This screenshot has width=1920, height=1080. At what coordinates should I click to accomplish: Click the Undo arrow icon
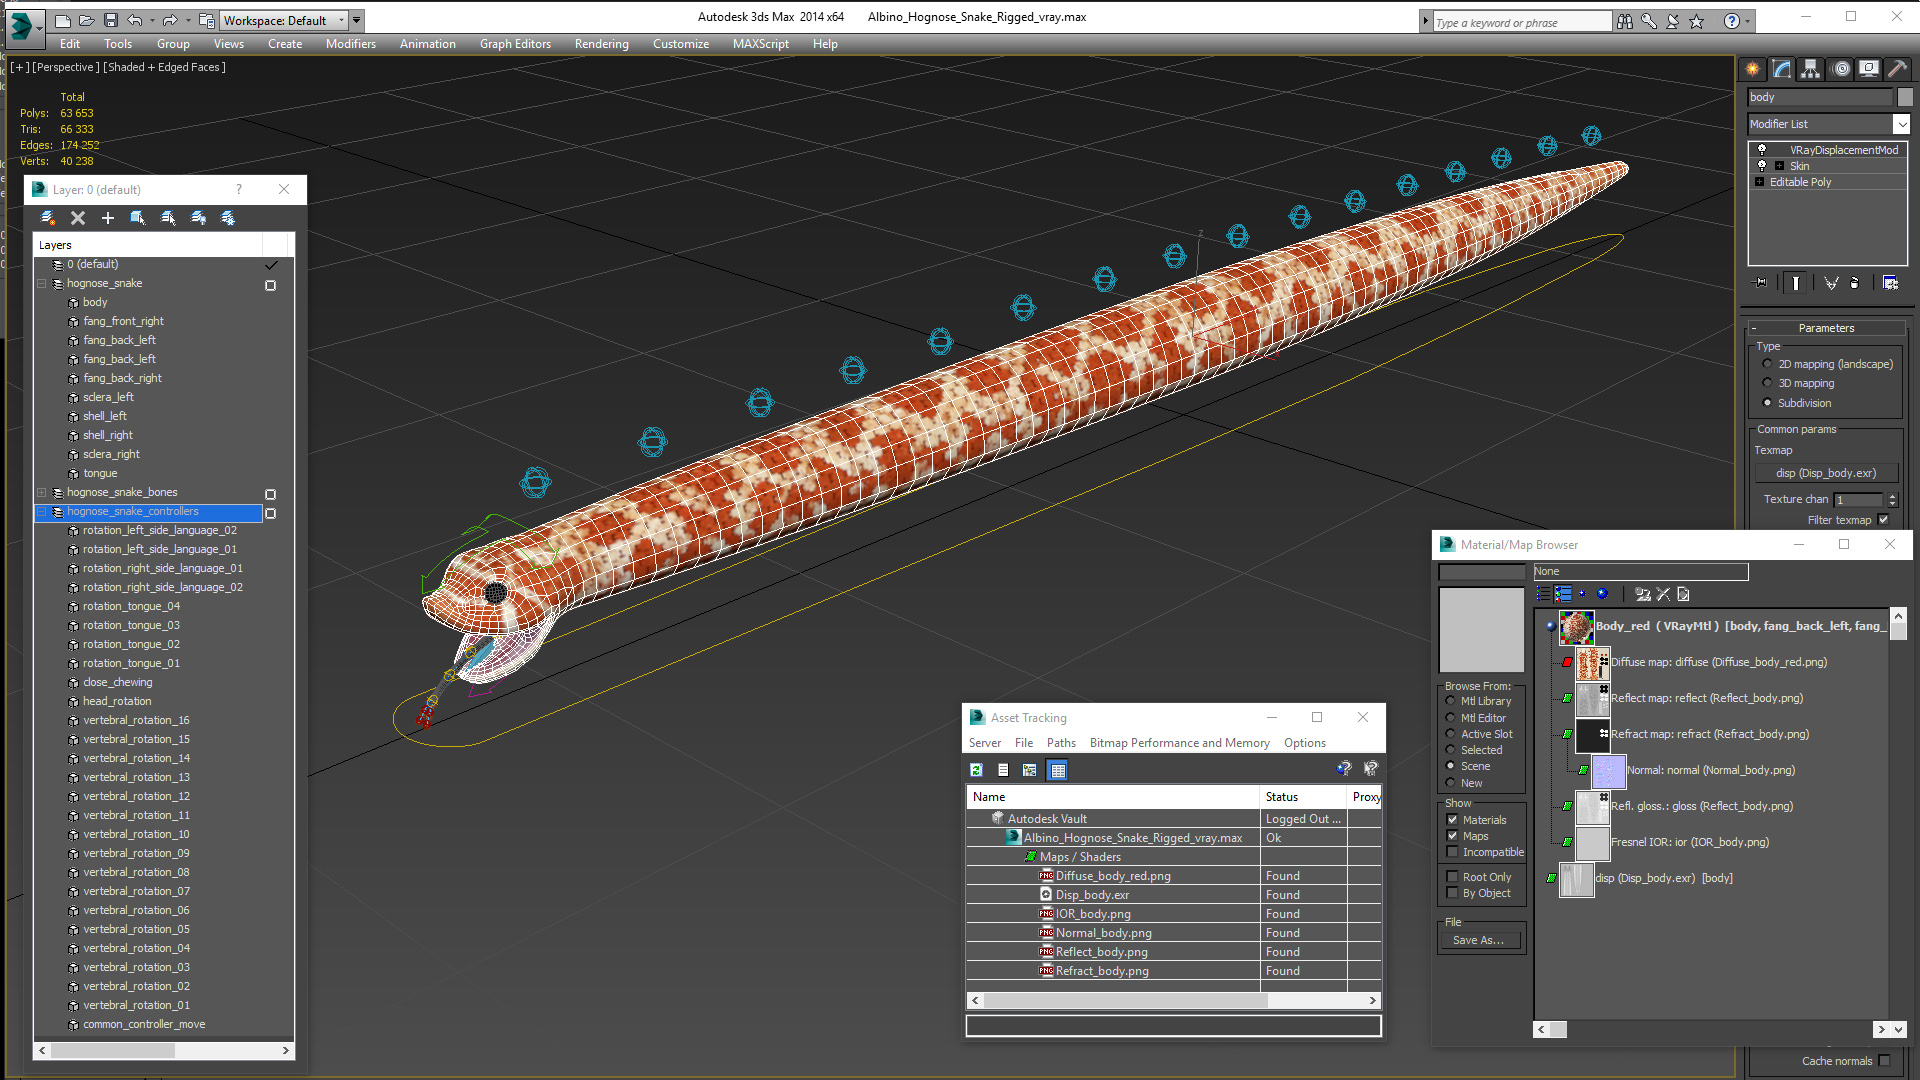point(134,20)
